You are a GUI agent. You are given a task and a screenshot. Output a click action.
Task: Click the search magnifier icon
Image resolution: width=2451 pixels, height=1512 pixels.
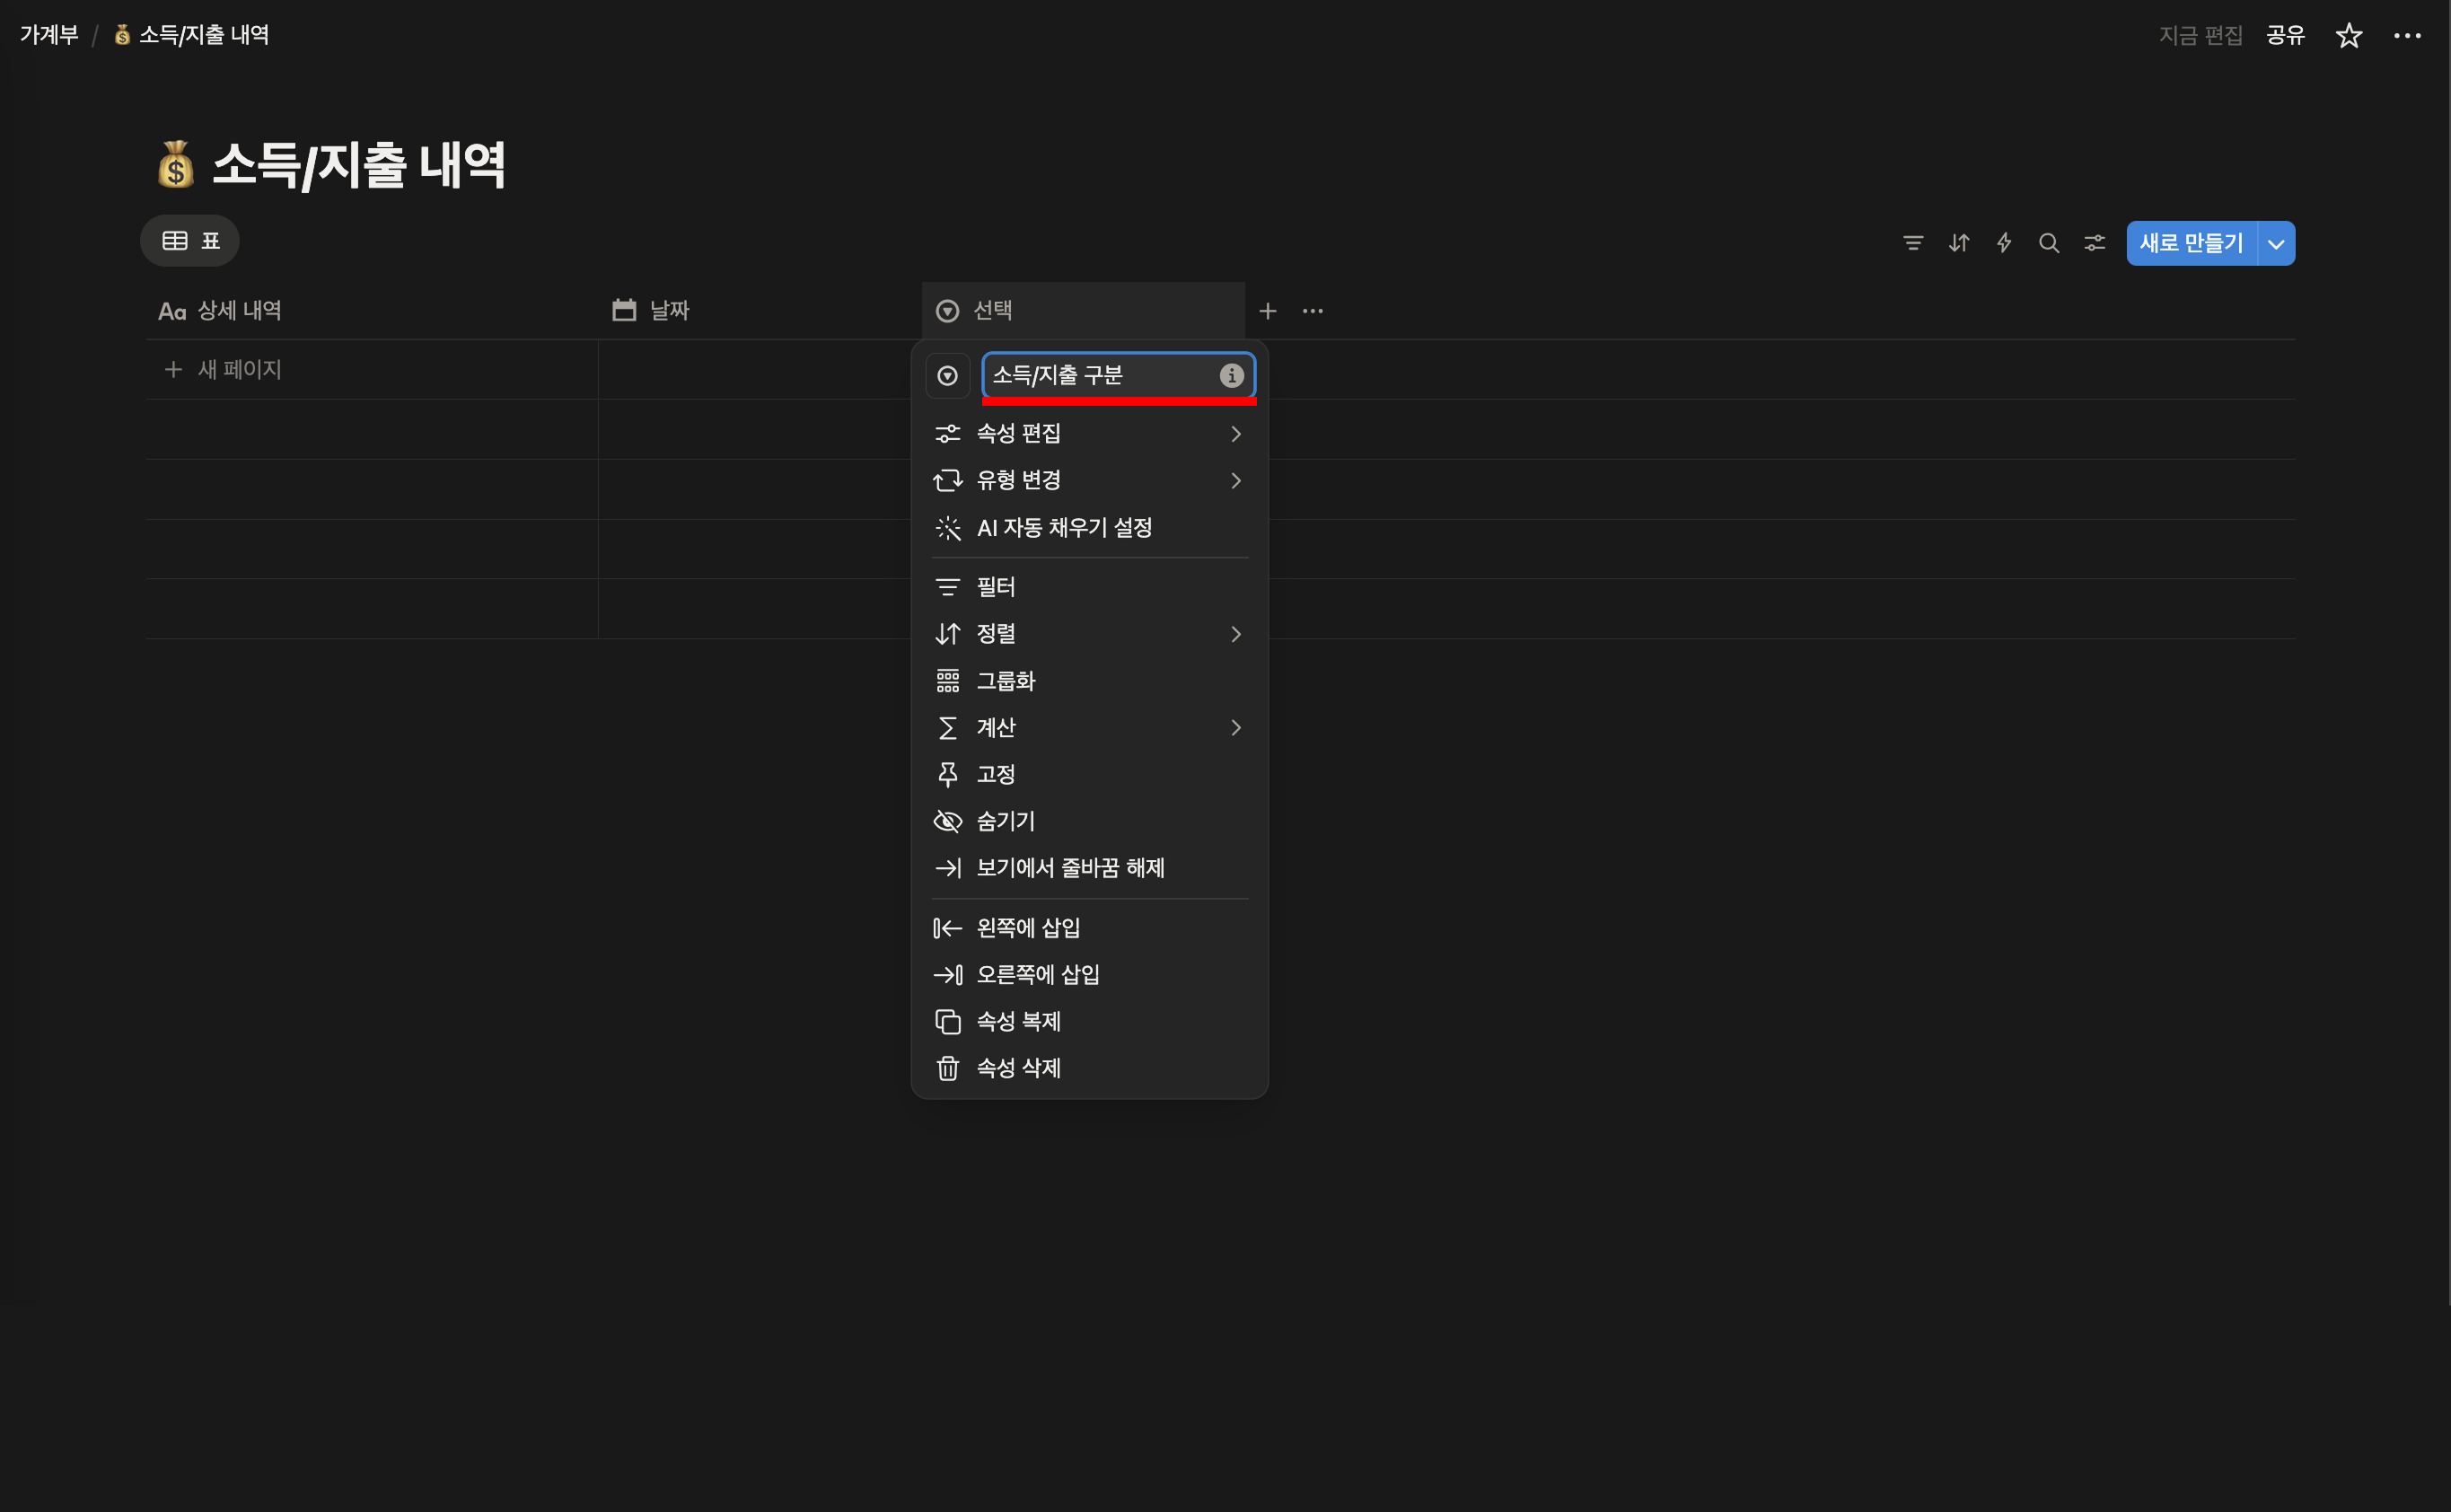pos(2048,243)
